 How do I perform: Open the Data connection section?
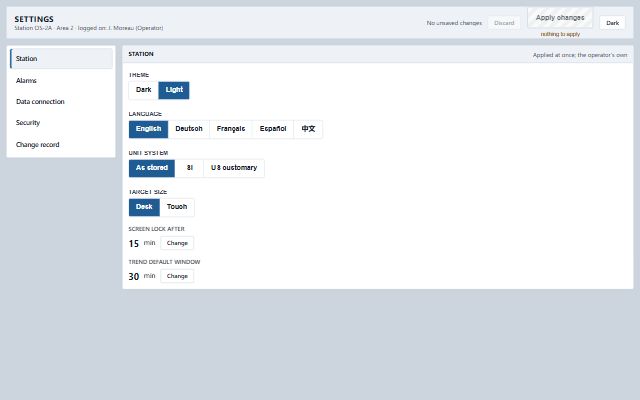point(61,102)
